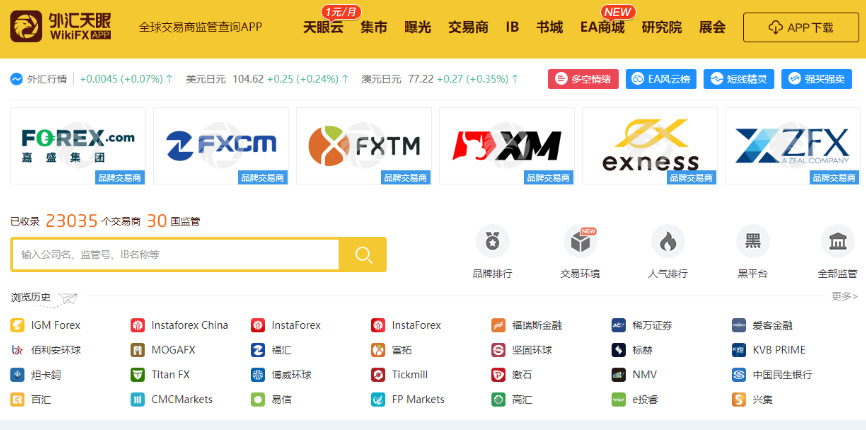Image resolution: width=866 pixels, height=430 pixels.
Task: Click the 福瑞斯金融 history entry
Action: coord(526,325)
